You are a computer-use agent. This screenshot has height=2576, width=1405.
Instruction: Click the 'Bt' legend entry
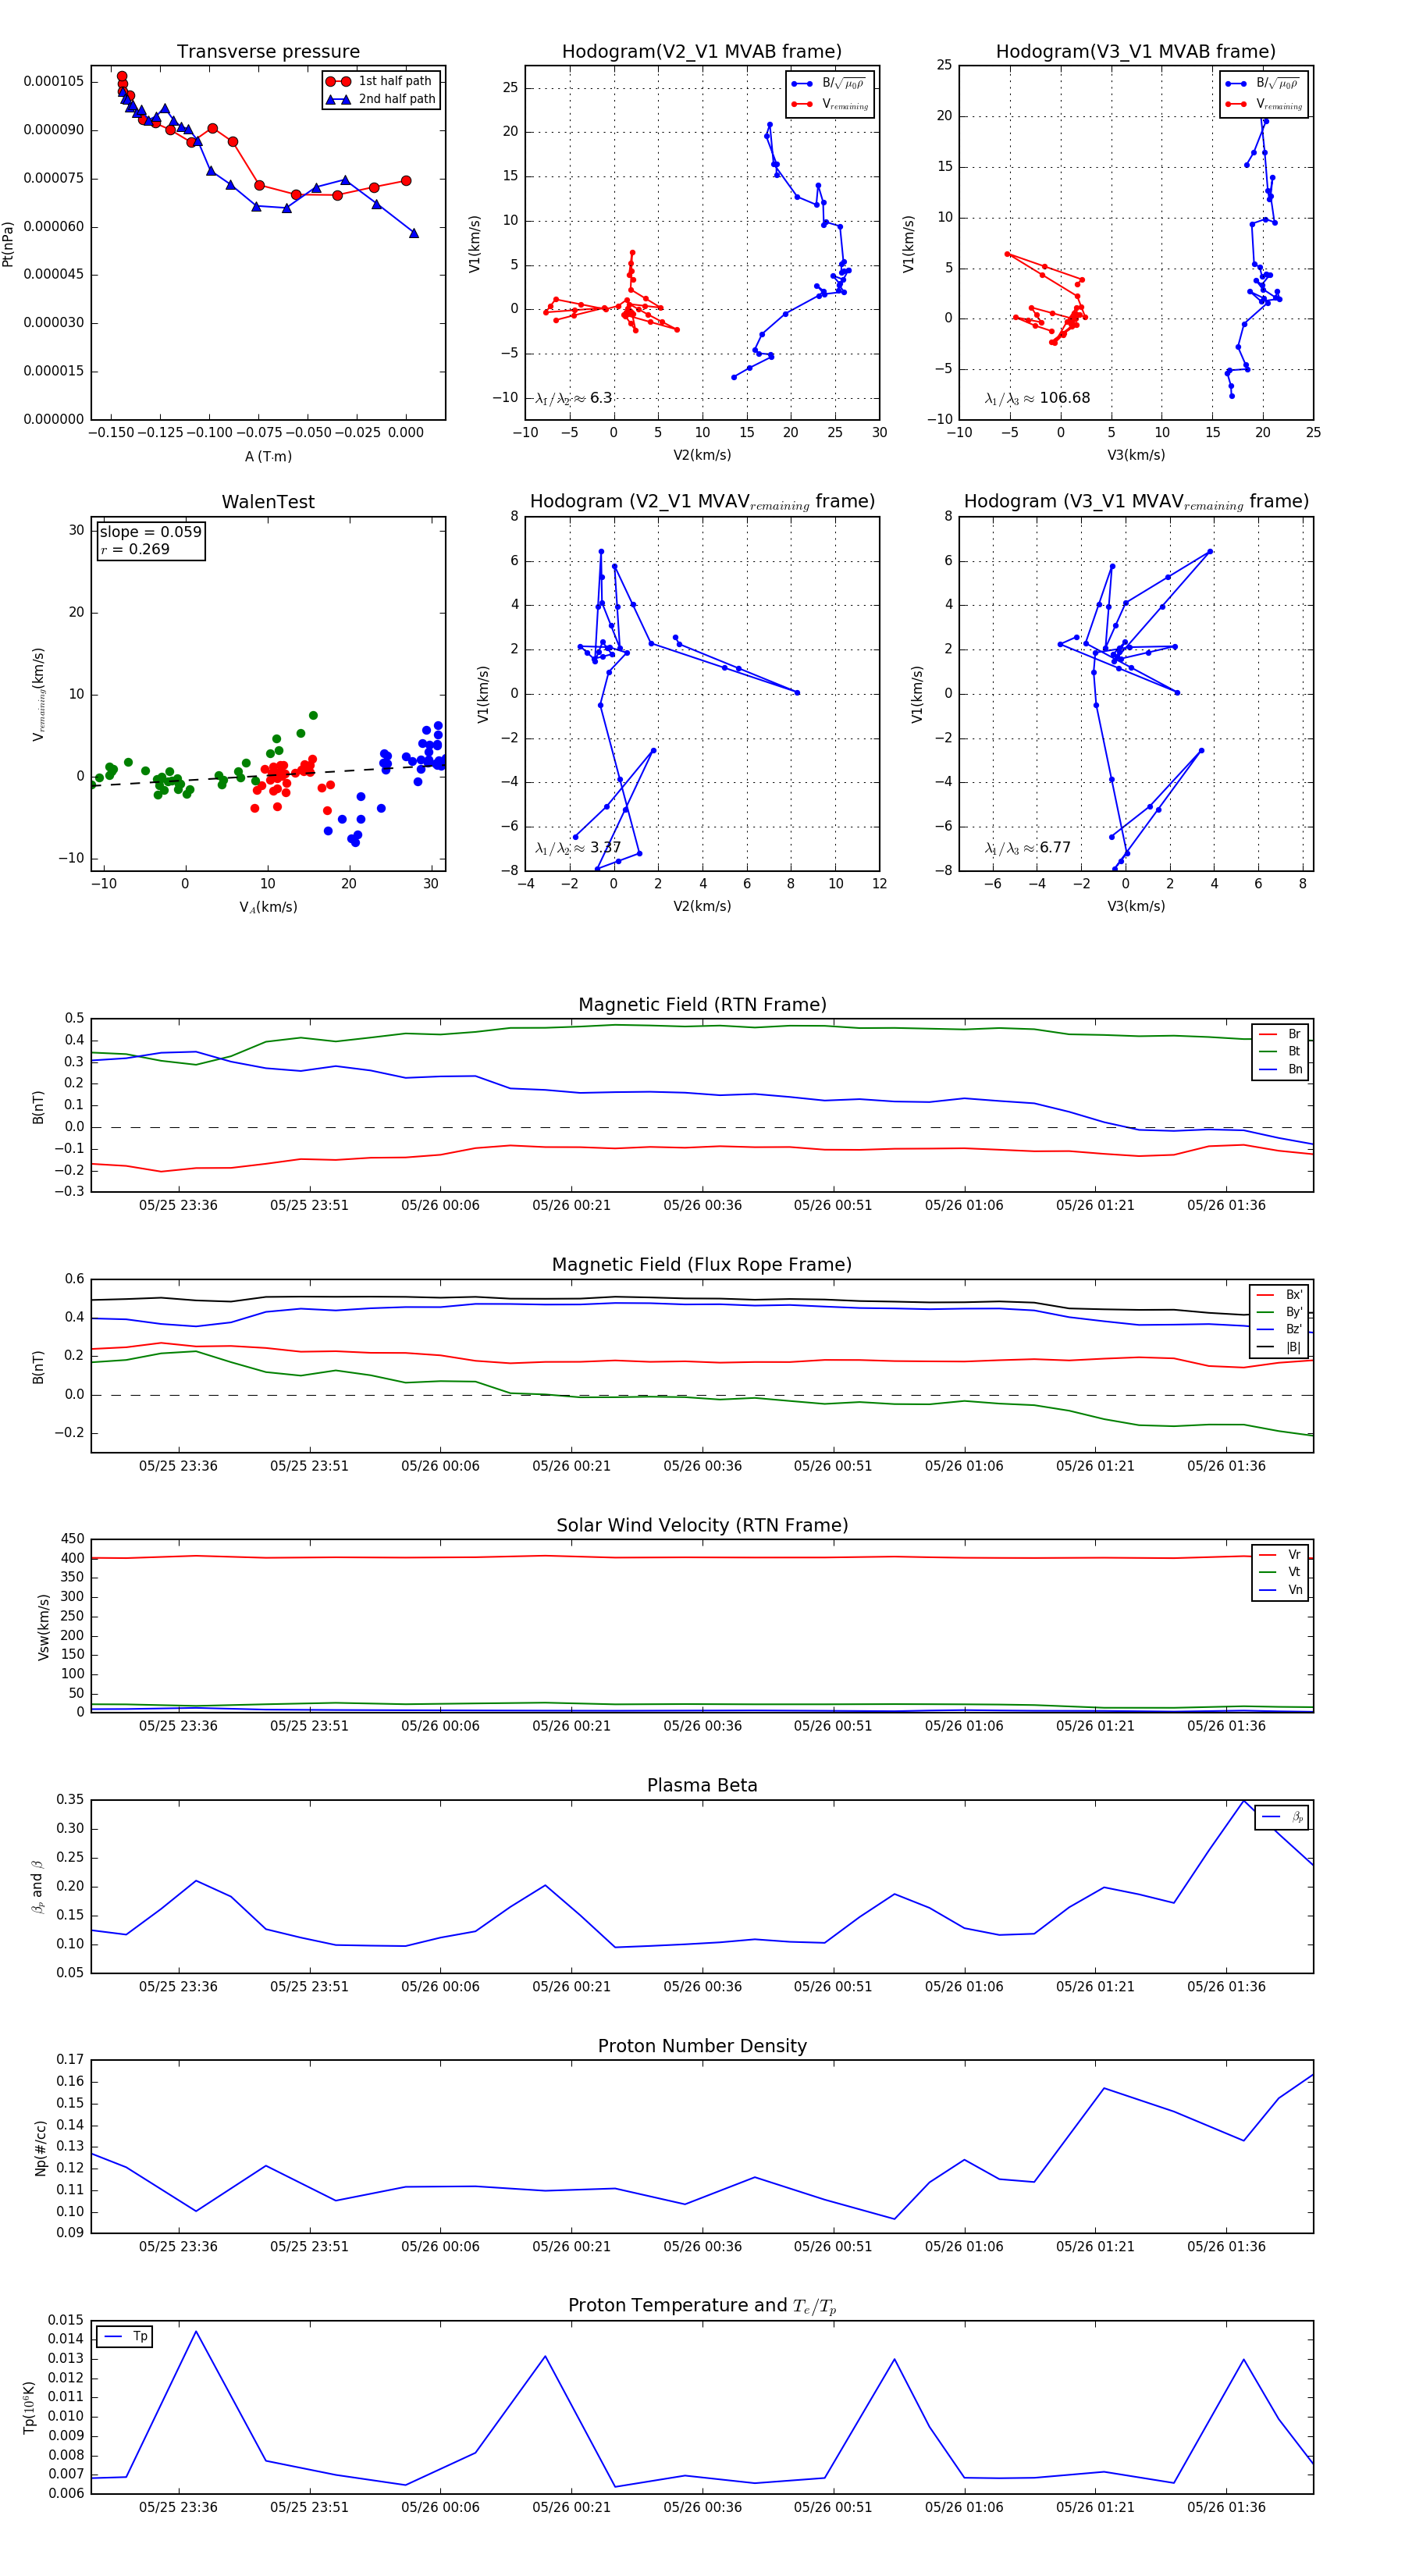pos(1281,1051)
